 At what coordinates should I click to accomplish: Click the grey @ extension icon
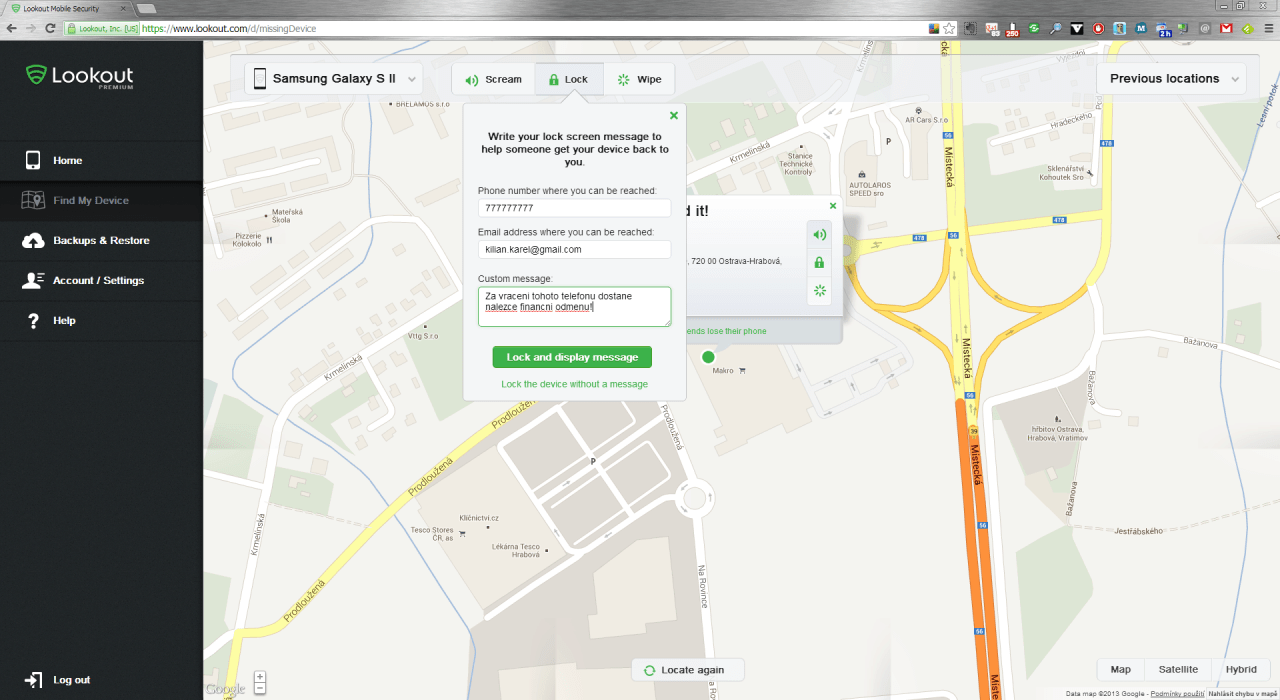pyautogui.click(x=1205, y=29)
